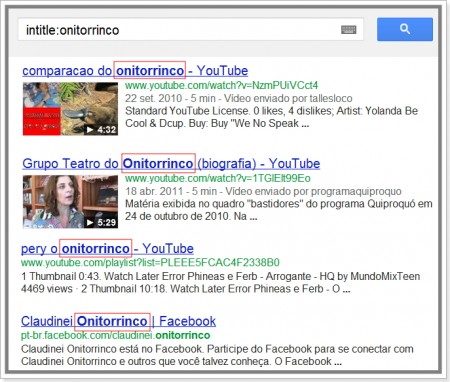
Task: Open "pery o onitorrinco - YouTube" result
Action: click(107, 249)
